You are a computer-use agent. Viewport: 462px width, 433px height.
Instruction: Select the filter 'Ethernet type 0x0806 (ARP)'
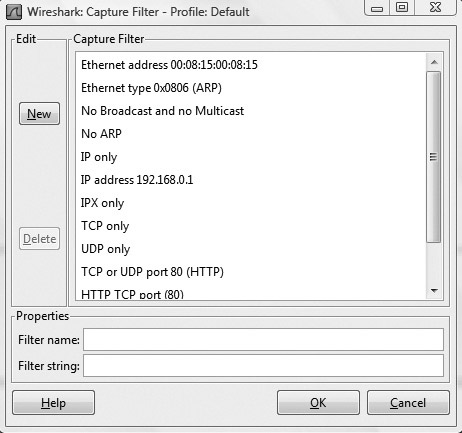(251, 88)
